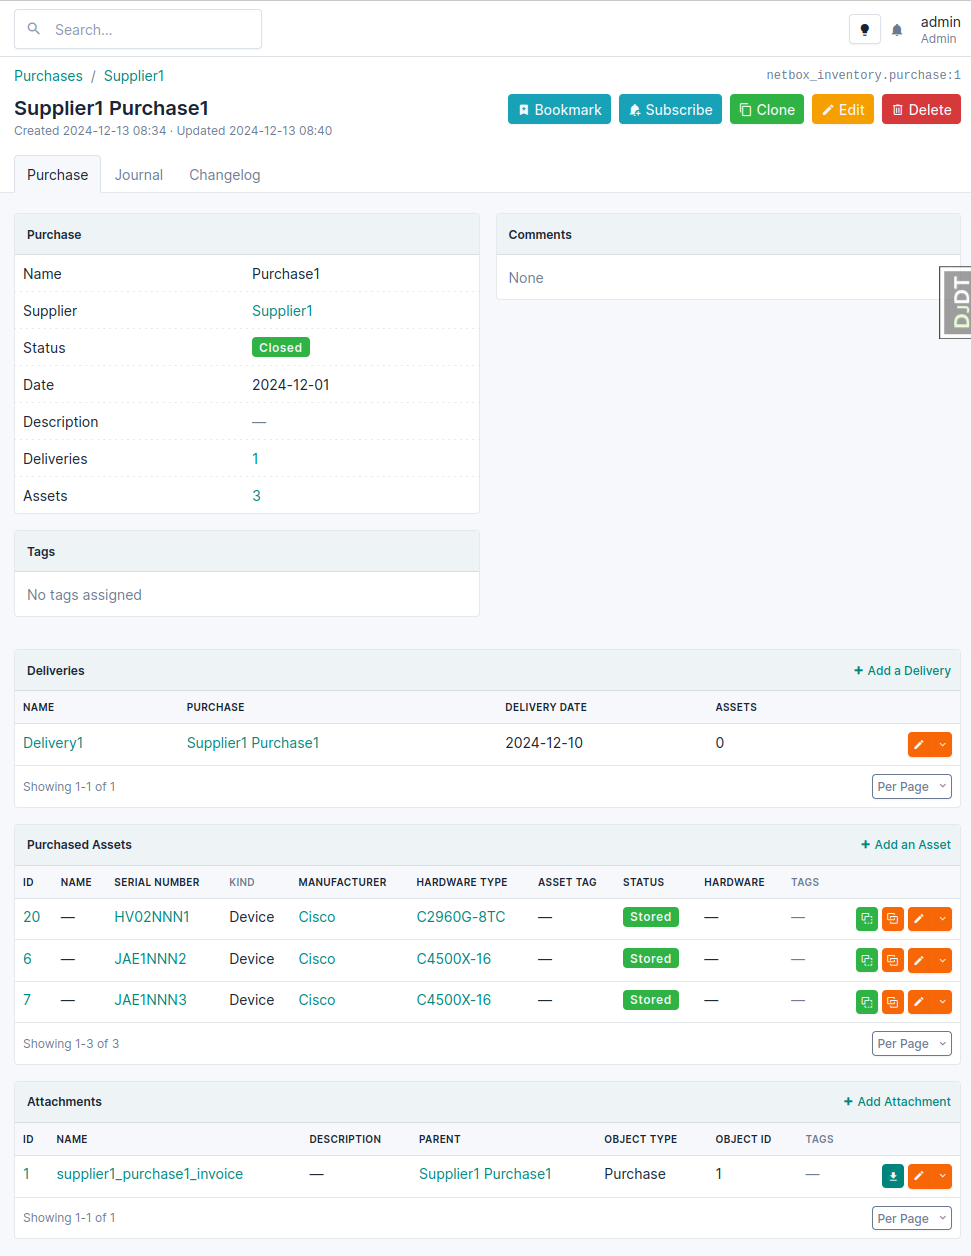Expand actions dropdown for asset JAE1NNN3

942,1001
